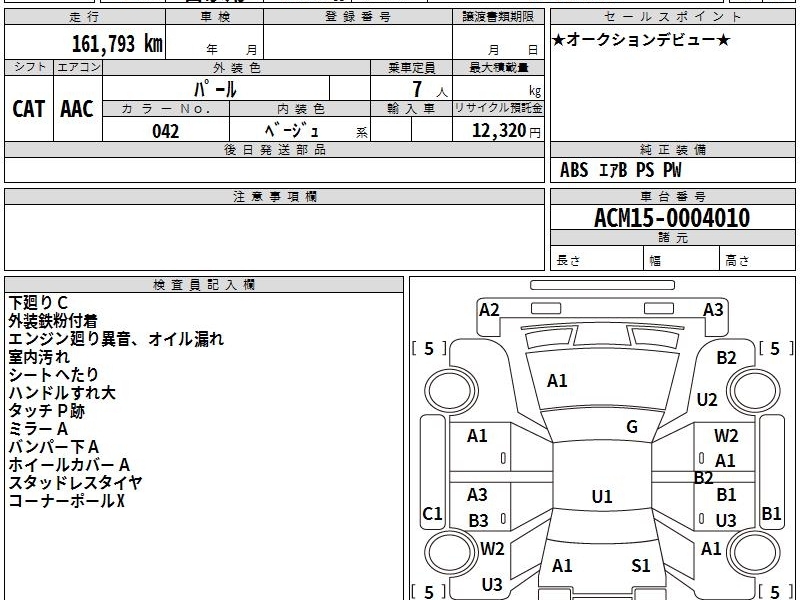
Task: Click the chassis number ACM15-0004010
Action: point(672,218)
